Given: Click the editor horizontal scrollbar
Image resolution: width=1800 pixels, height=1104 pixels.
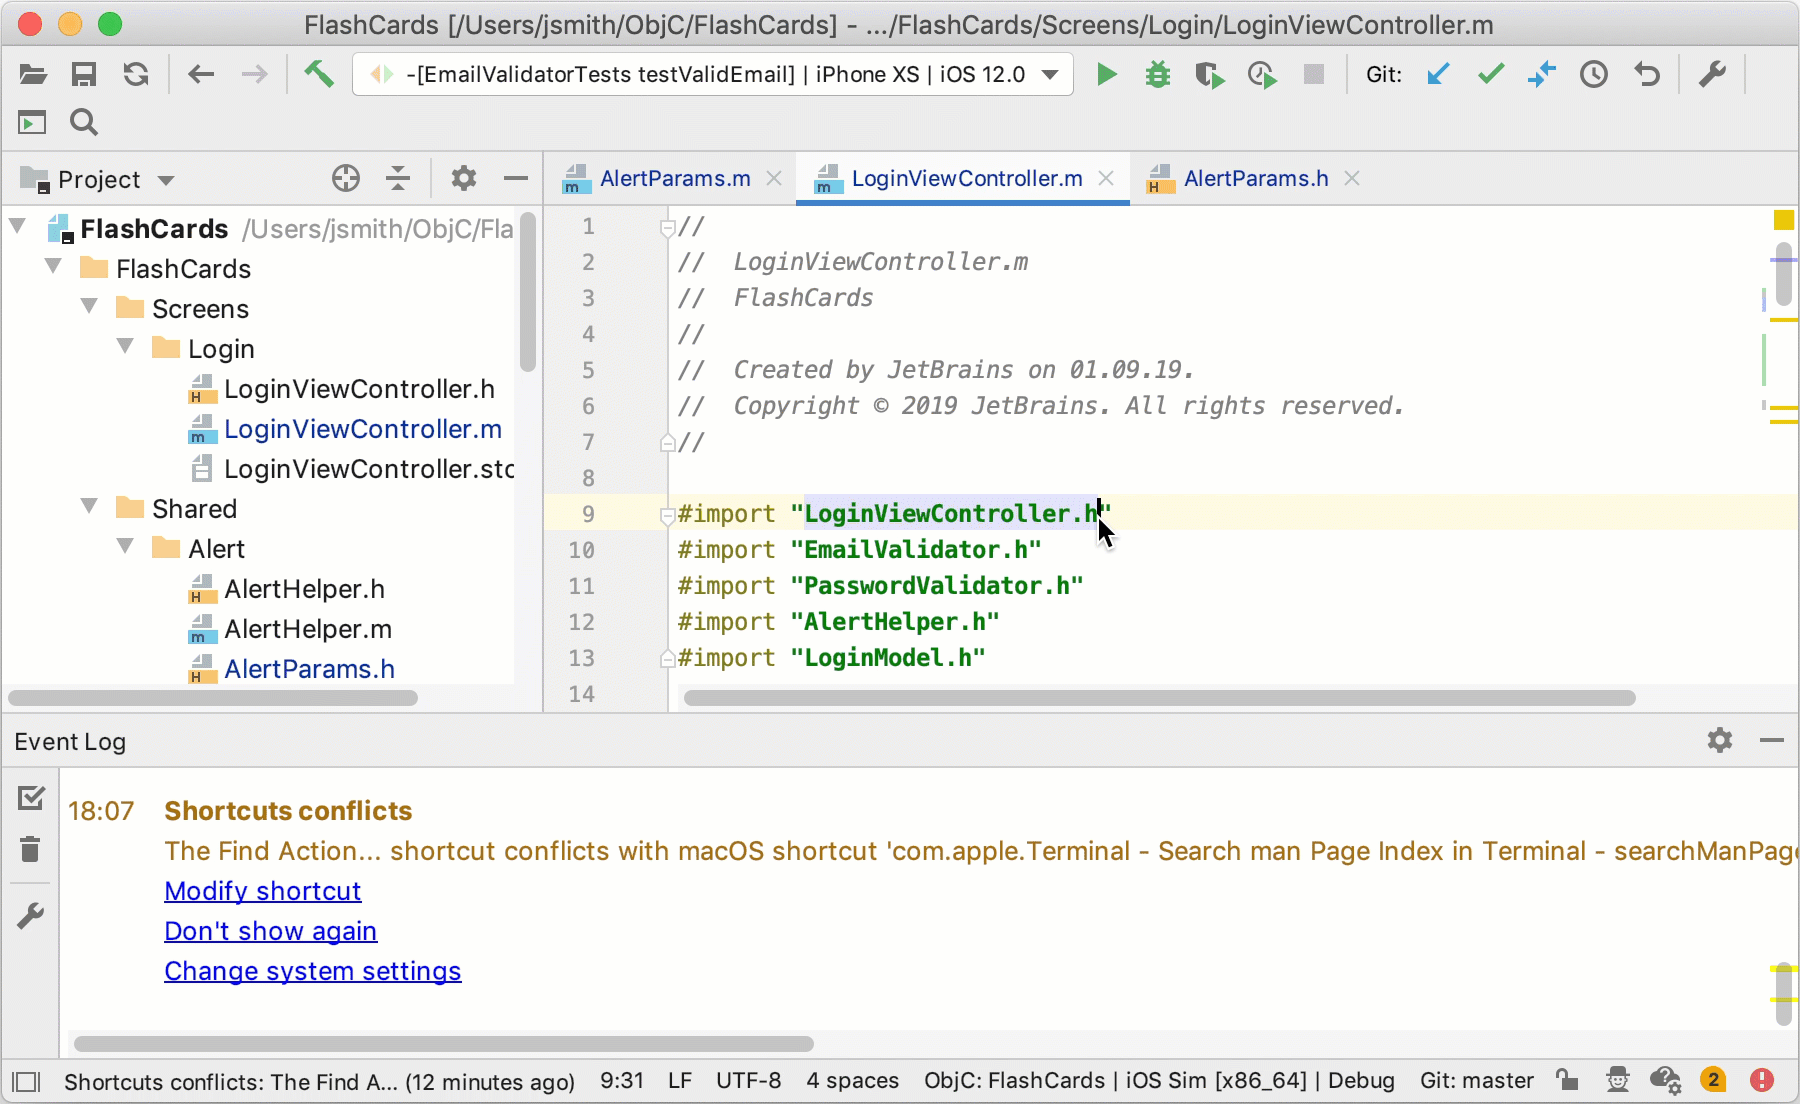Looking at the screenshot, I should [1159, 698].
